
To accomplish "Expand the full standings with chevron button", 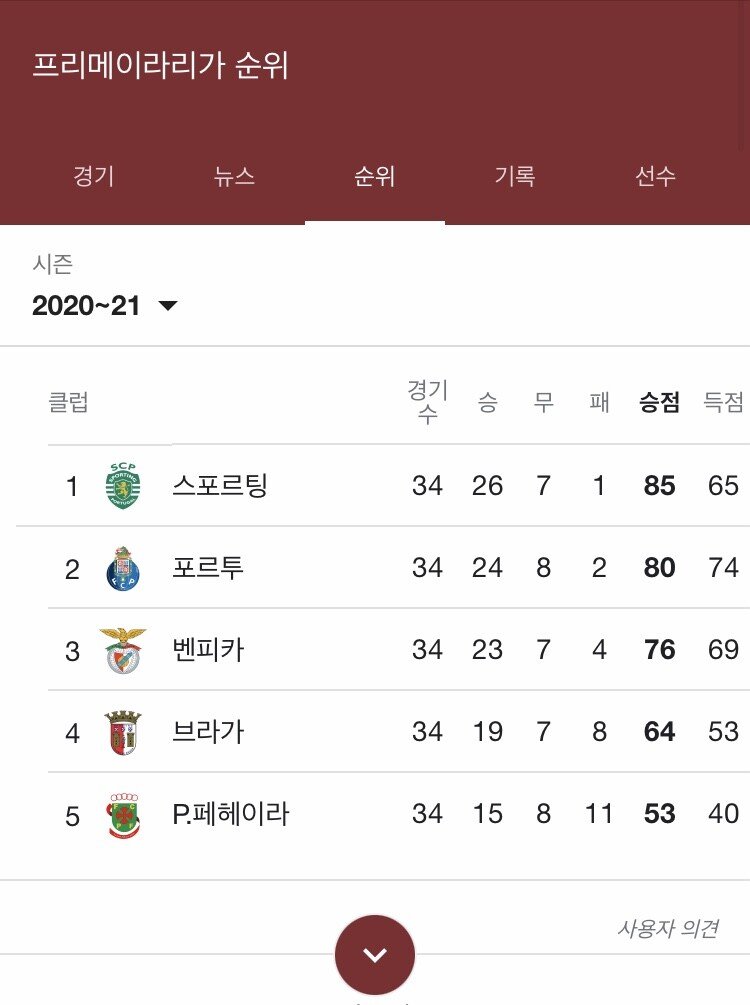I will click(375, 955).
